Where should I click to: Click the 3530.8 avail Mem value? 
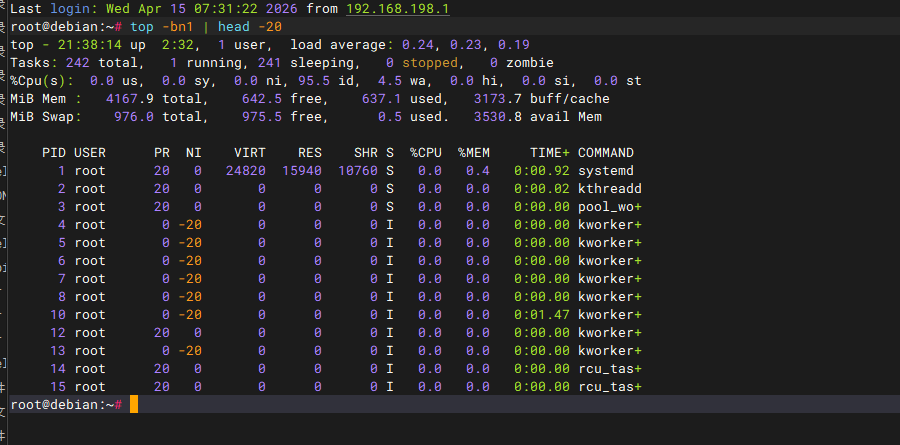498,117
